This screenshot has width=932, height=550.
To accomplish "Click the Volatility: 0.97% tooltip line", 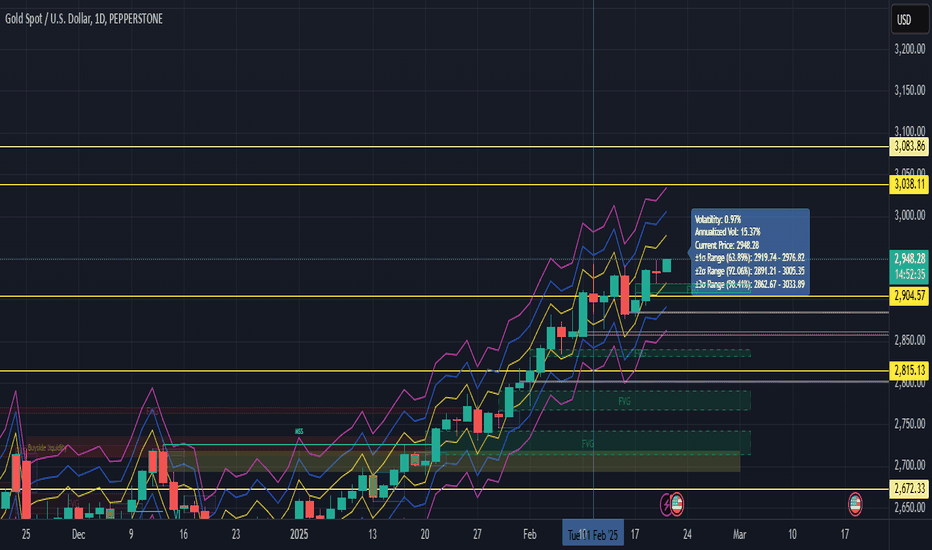I will [718, 219].
